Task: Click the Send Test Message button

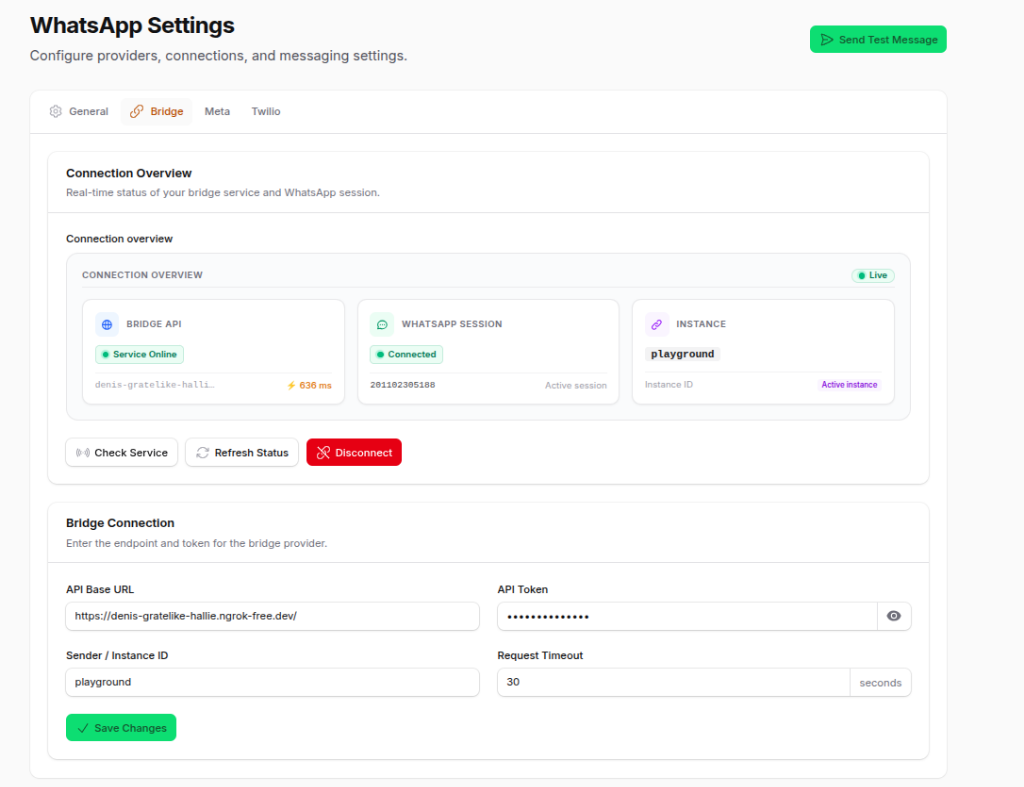Action: [878, 39]
